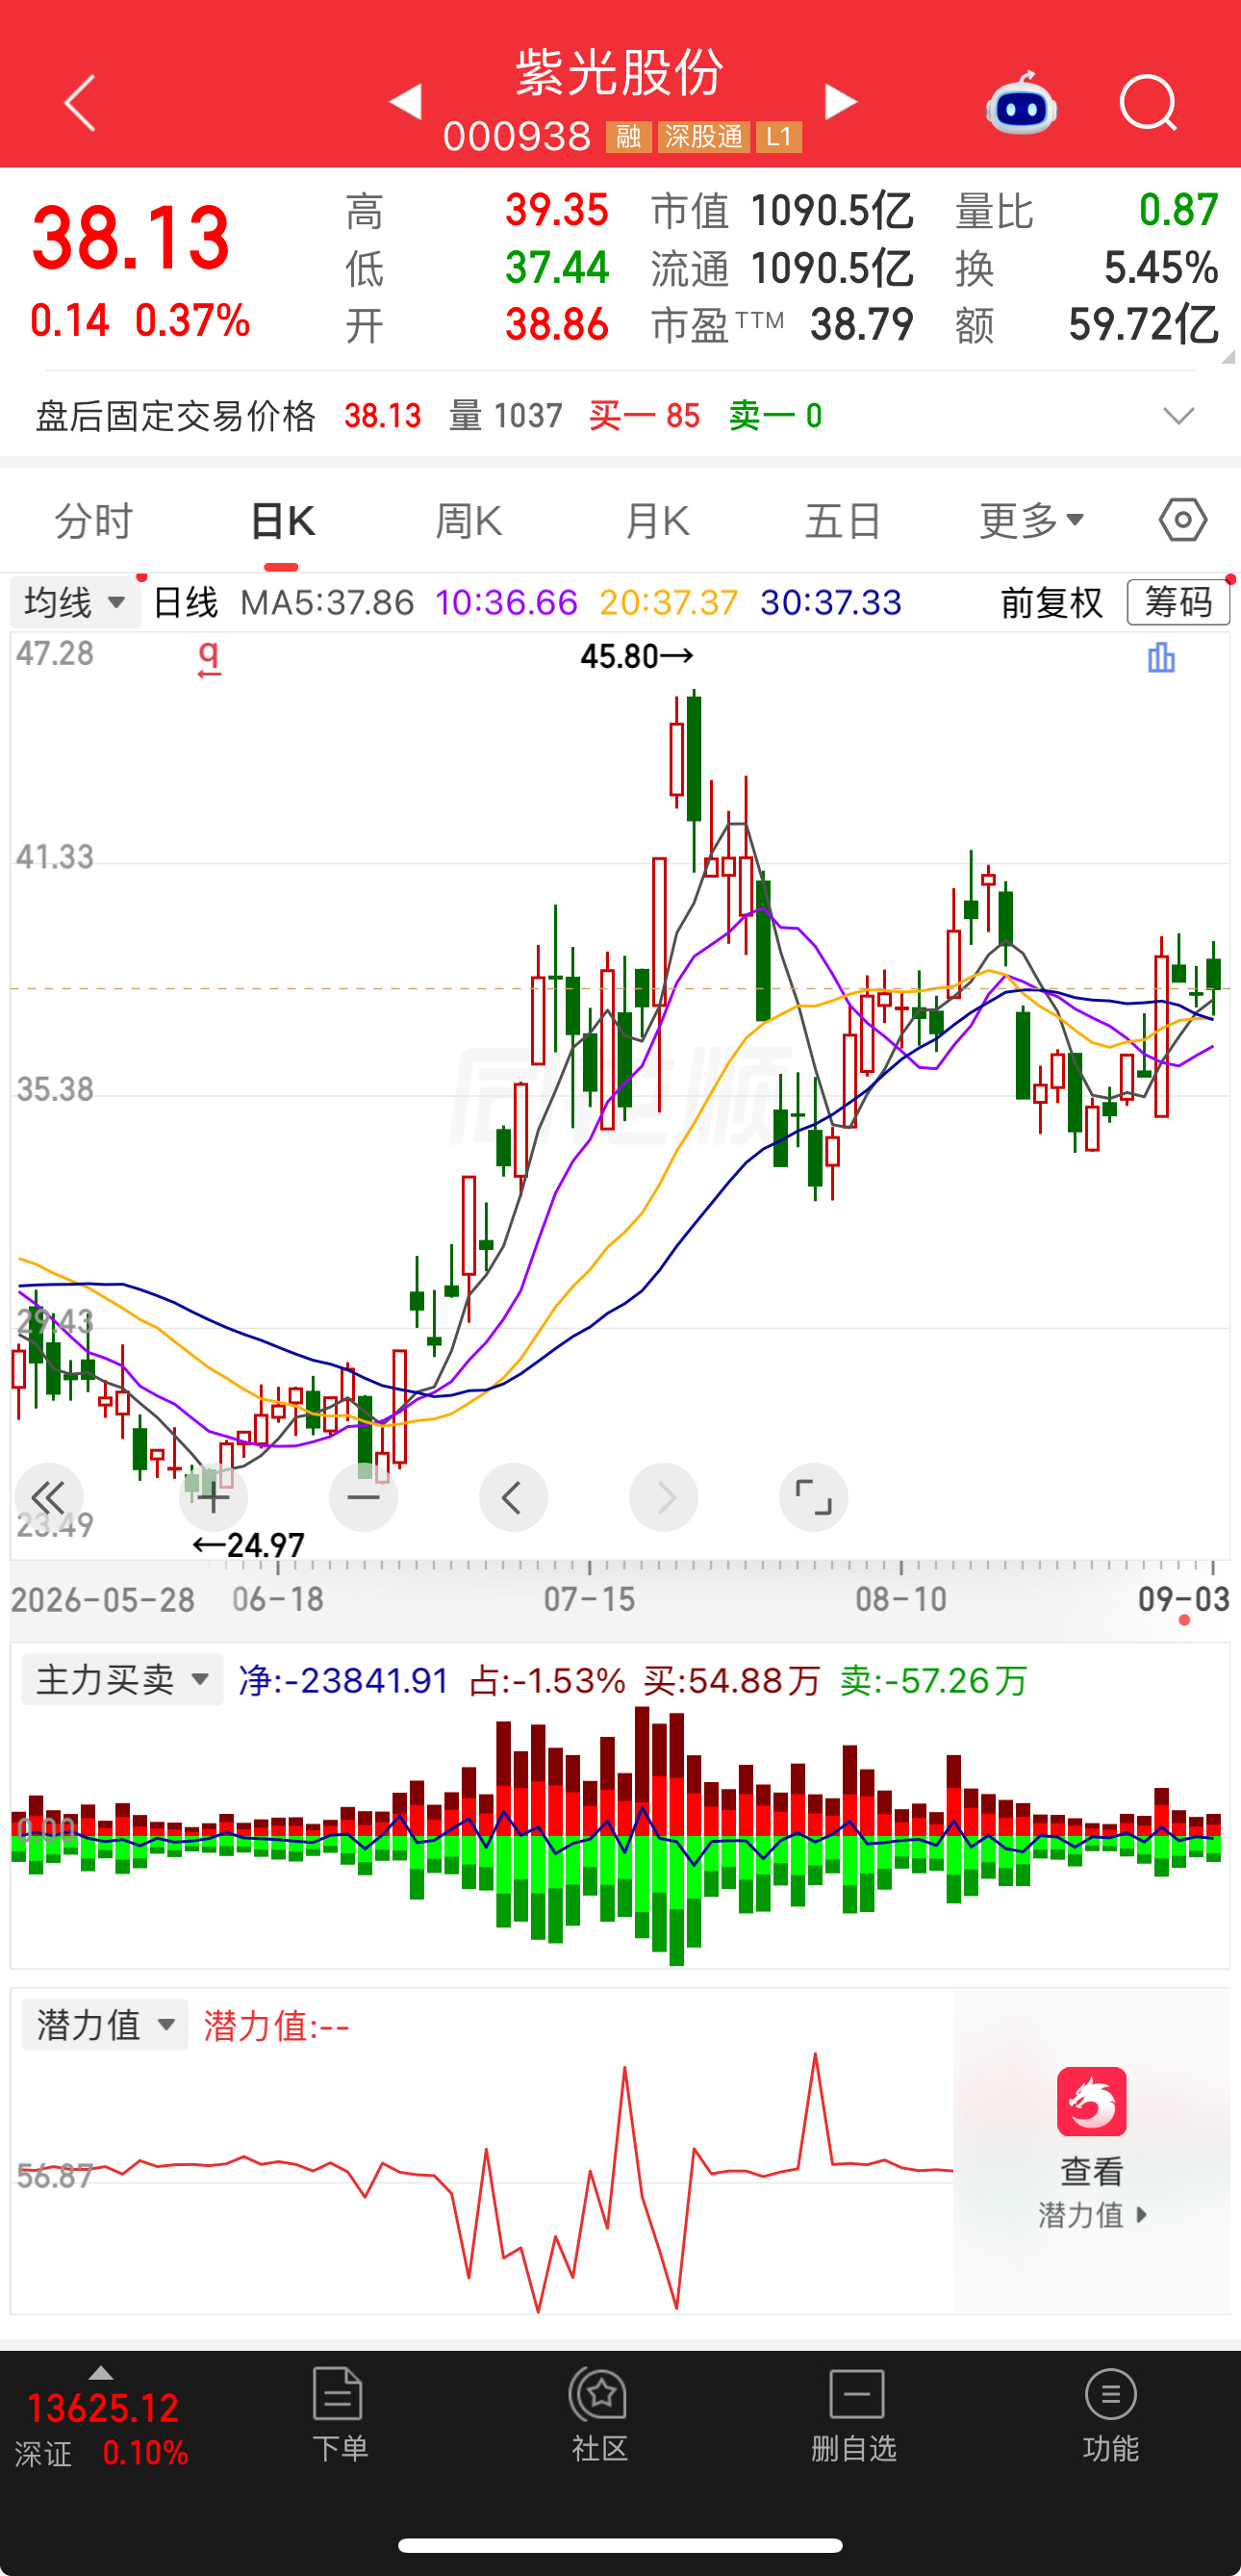
Task: Click the blue bar chart icon
Action: click(1161, 658)
